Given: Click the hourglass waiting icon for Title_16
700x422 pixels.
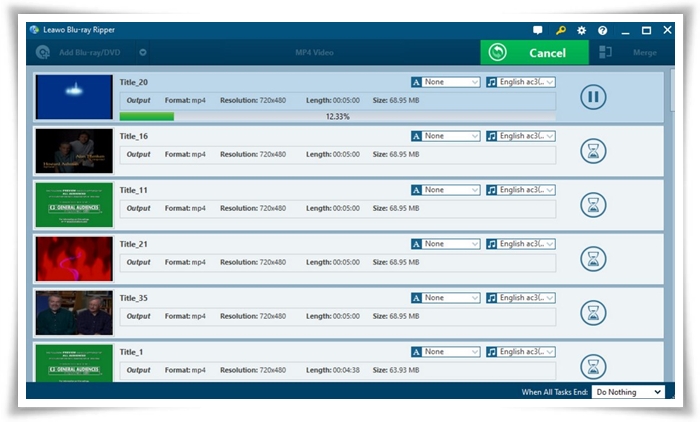Looking at the screenshot, I should coord(593,151).
